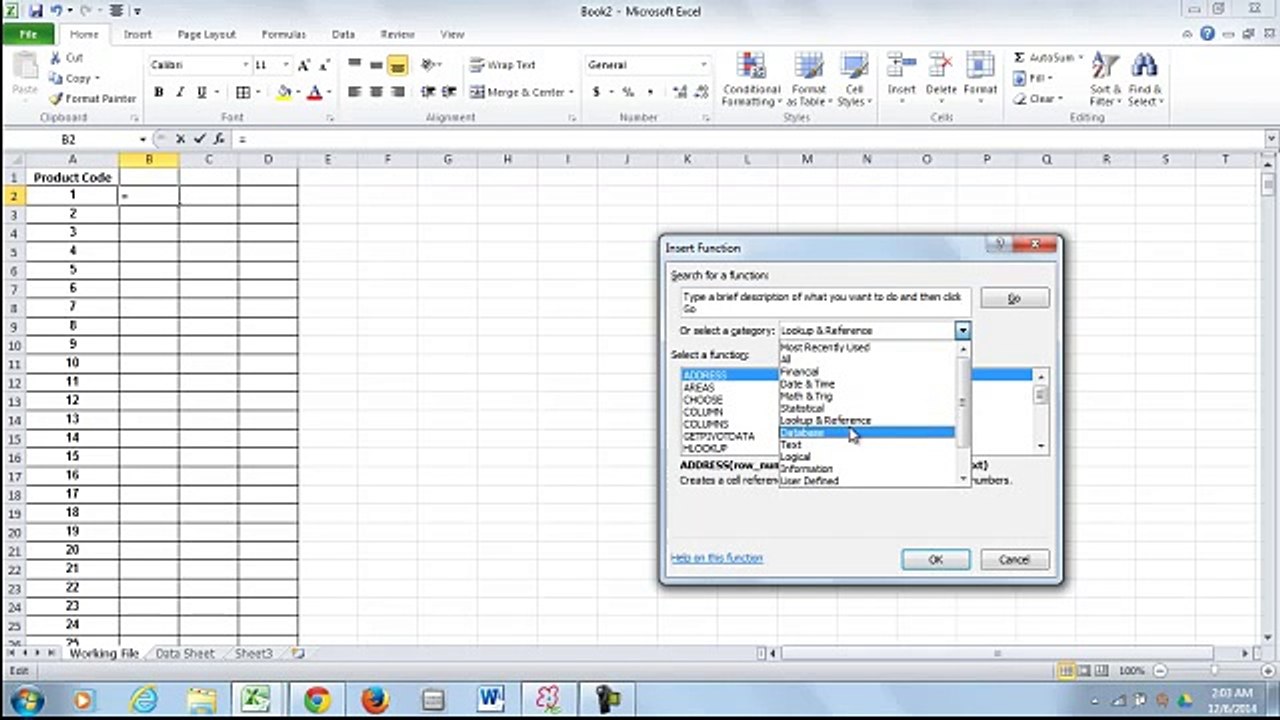Click the Insert Worksheet tab icon
Image resolution: width=1280 pixels, height=720 pixels.
[x=297, y=653]
